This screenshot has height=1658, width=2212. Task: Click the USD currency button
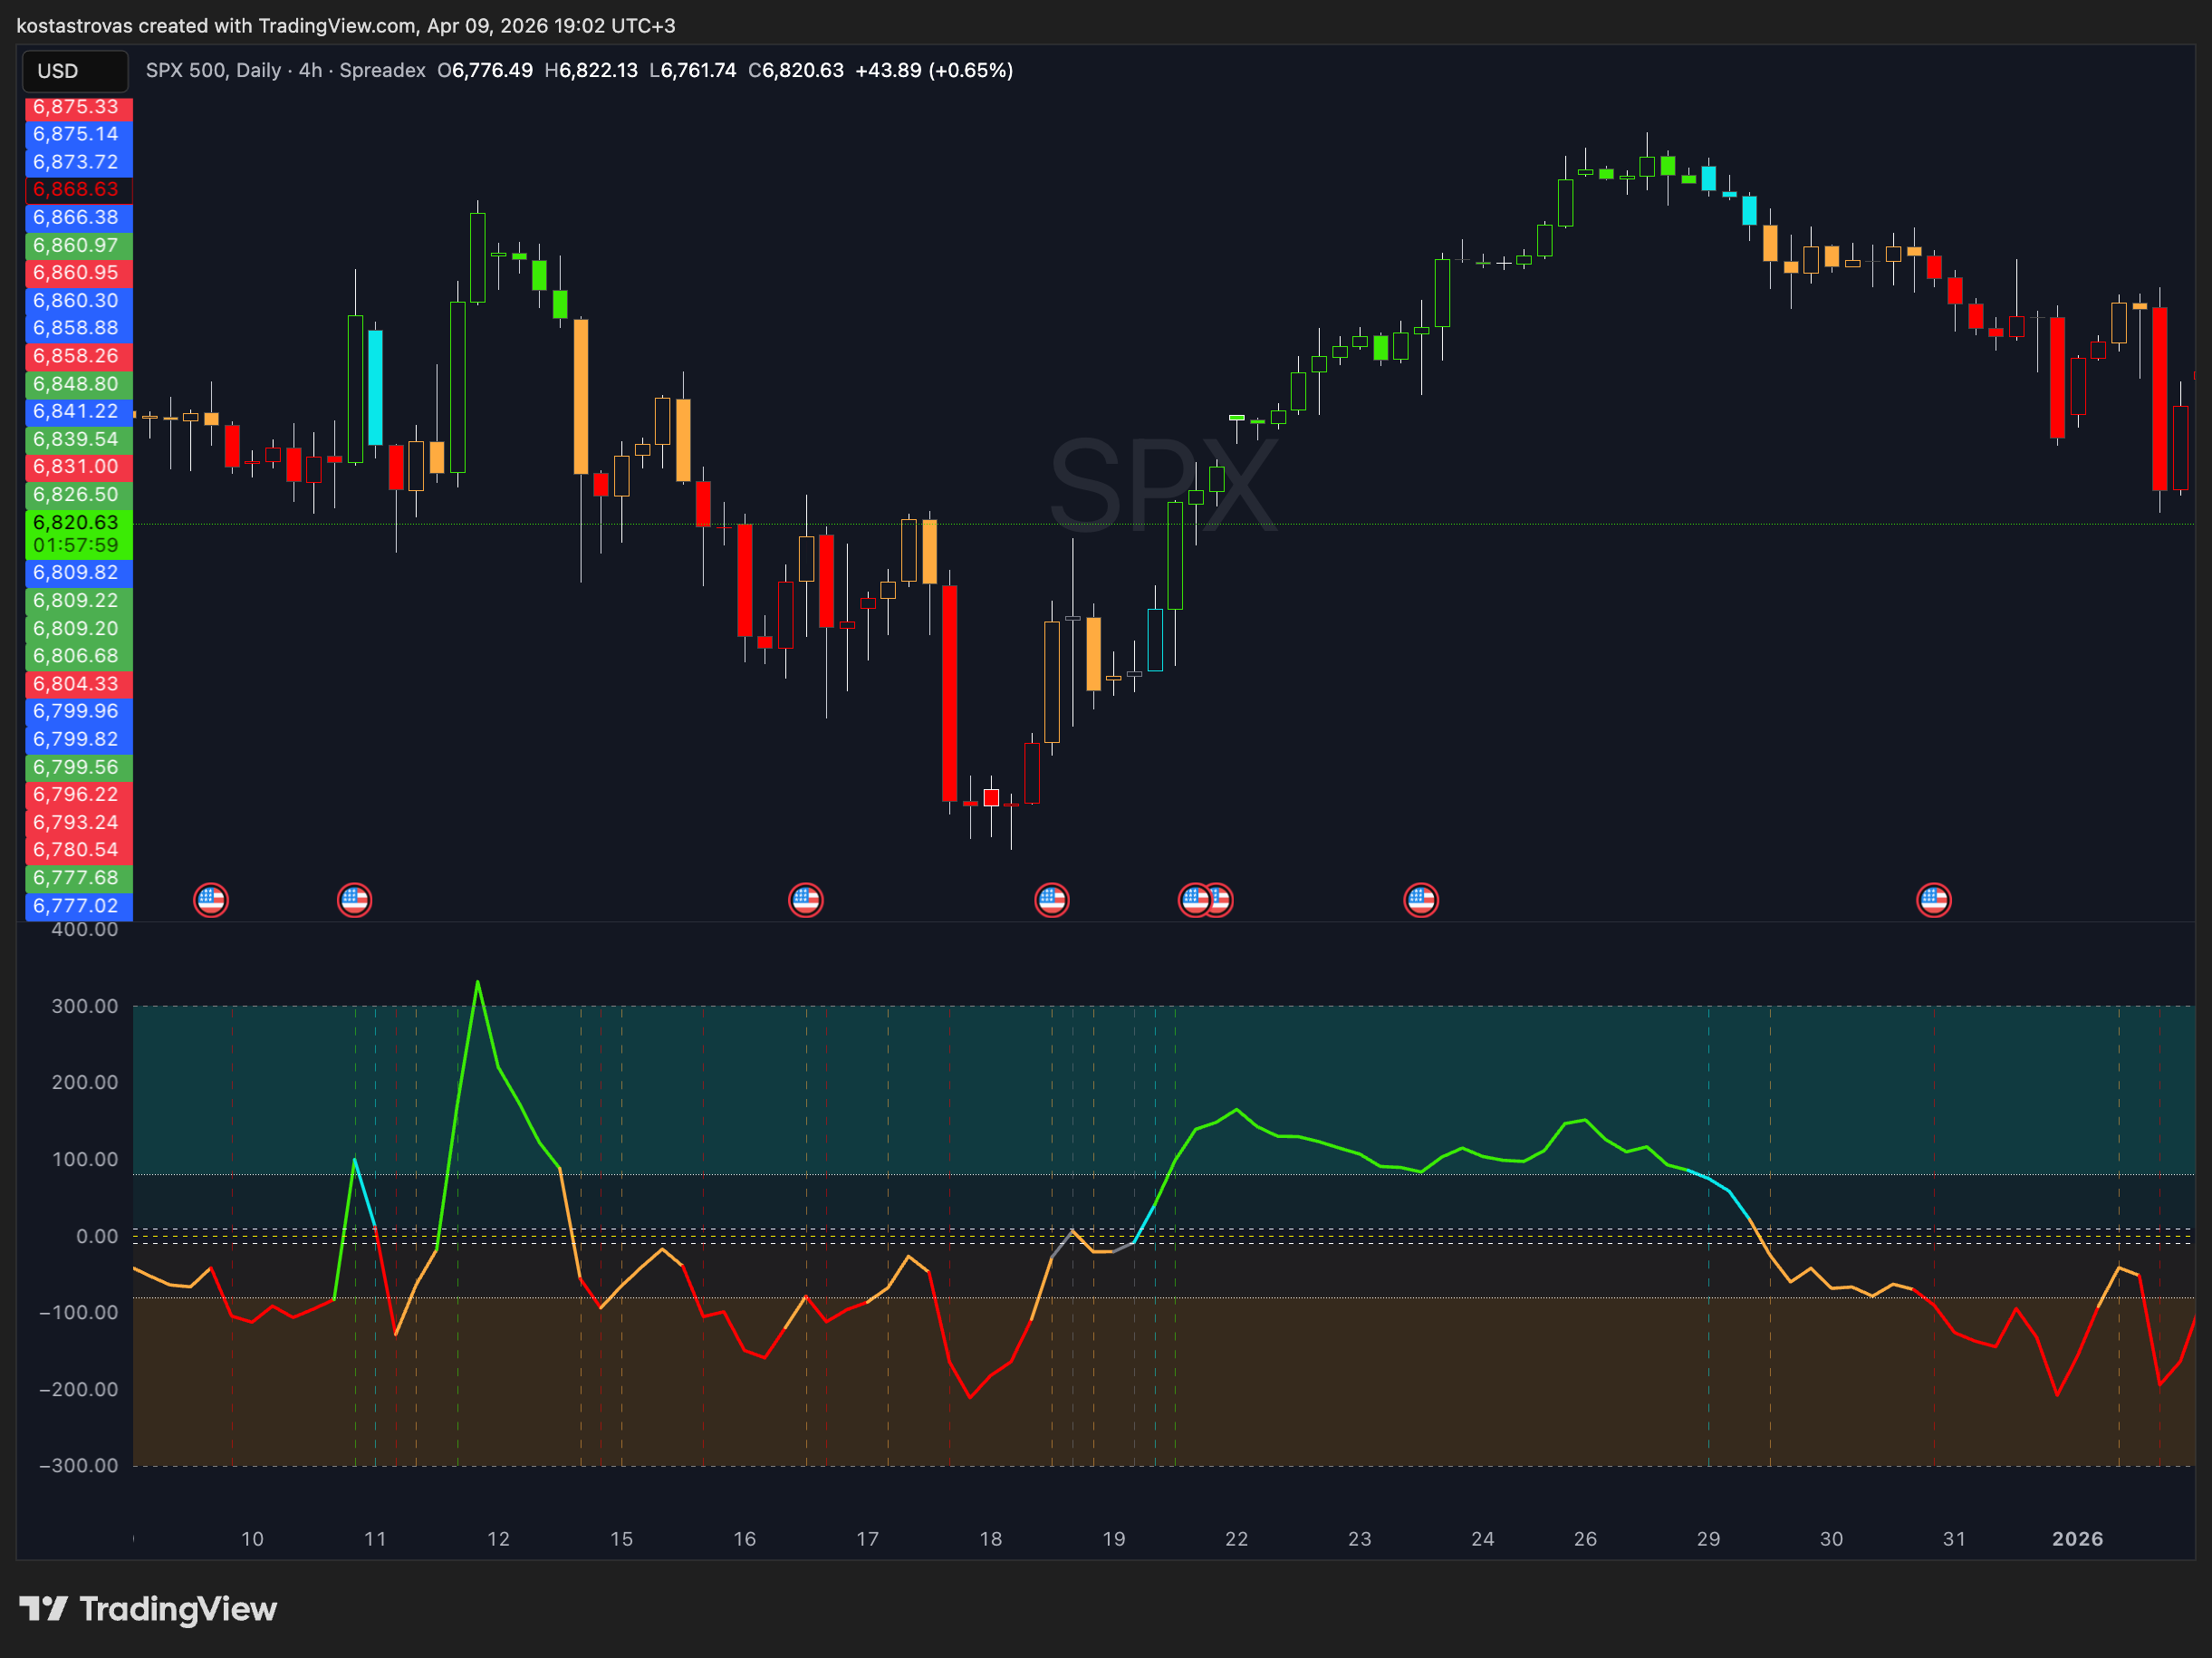(x=75, y=71)
